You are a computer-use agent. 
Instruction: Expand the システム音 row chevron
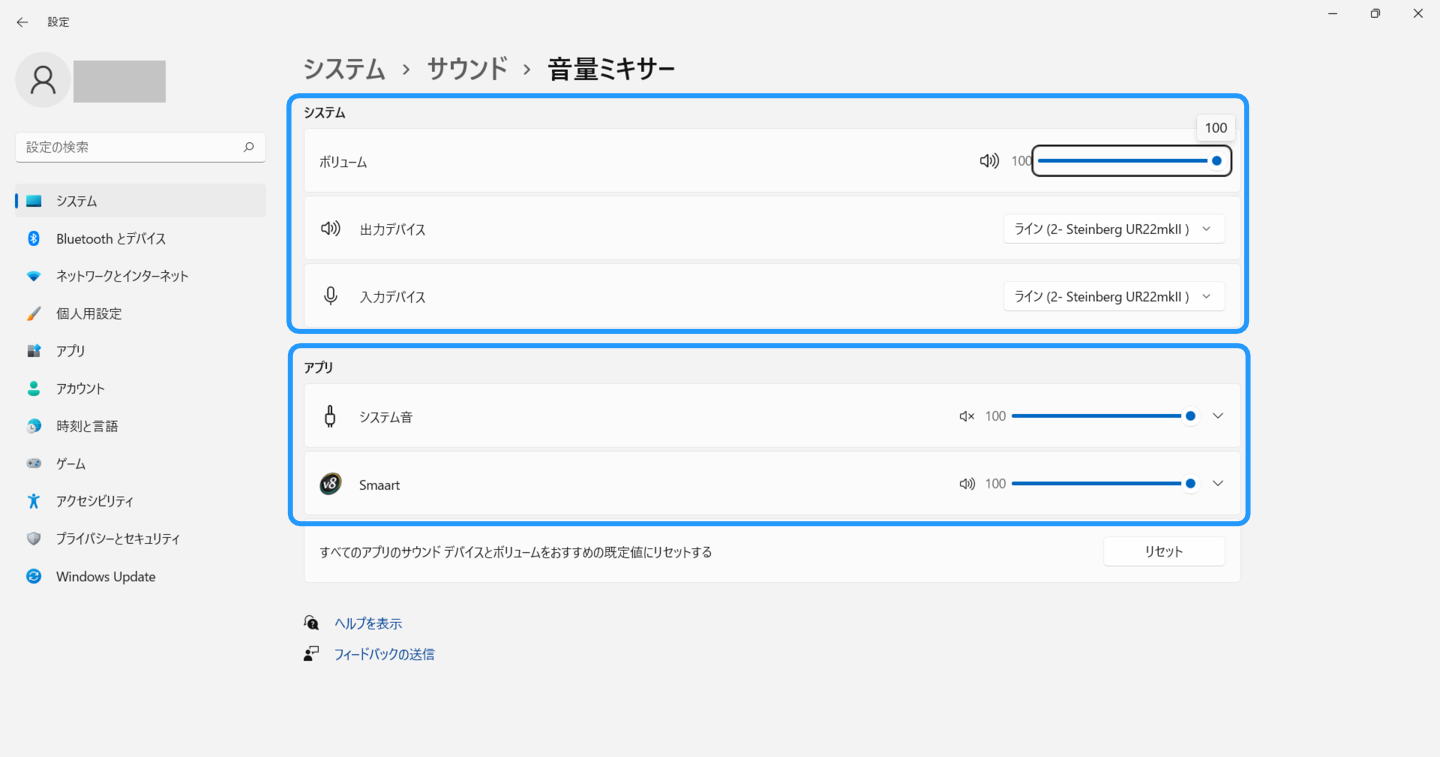point(1217,416)
